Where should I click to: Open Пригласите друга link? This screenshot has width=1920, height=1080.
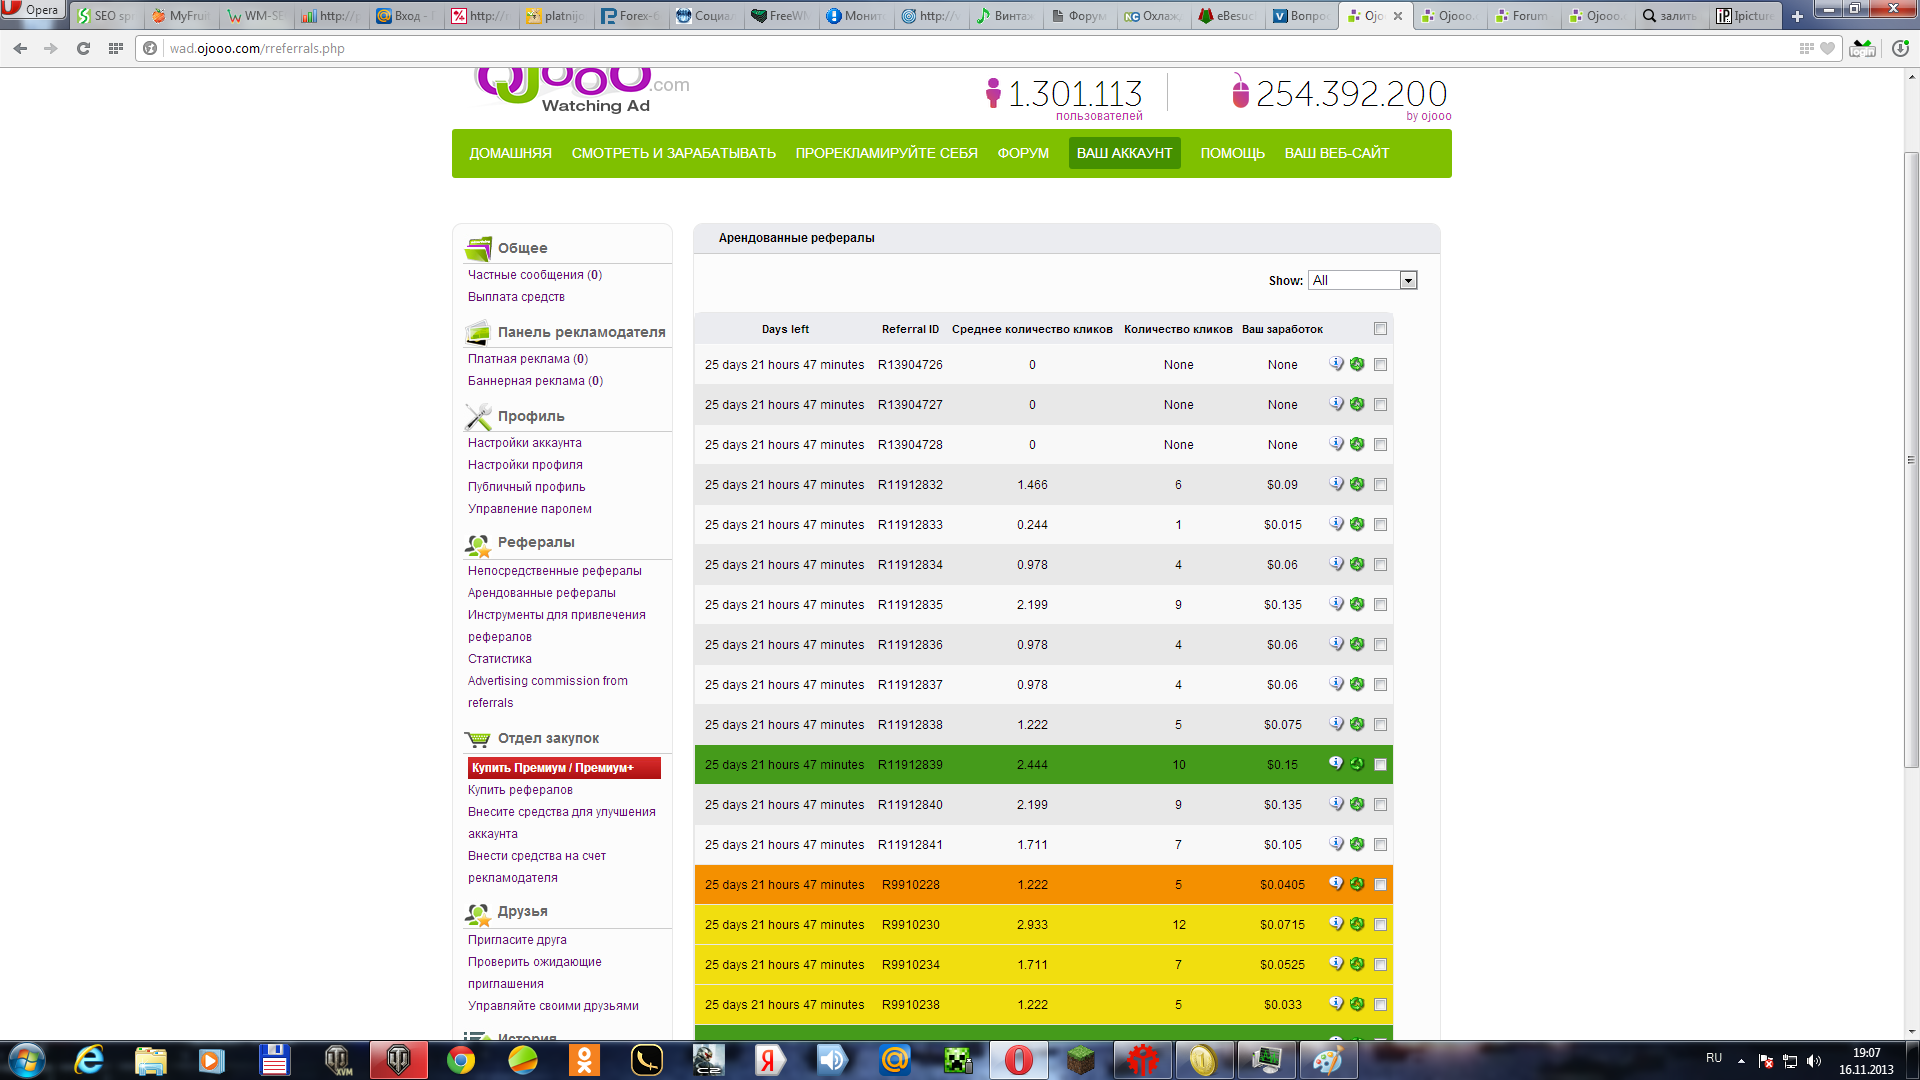coord(517,940)
